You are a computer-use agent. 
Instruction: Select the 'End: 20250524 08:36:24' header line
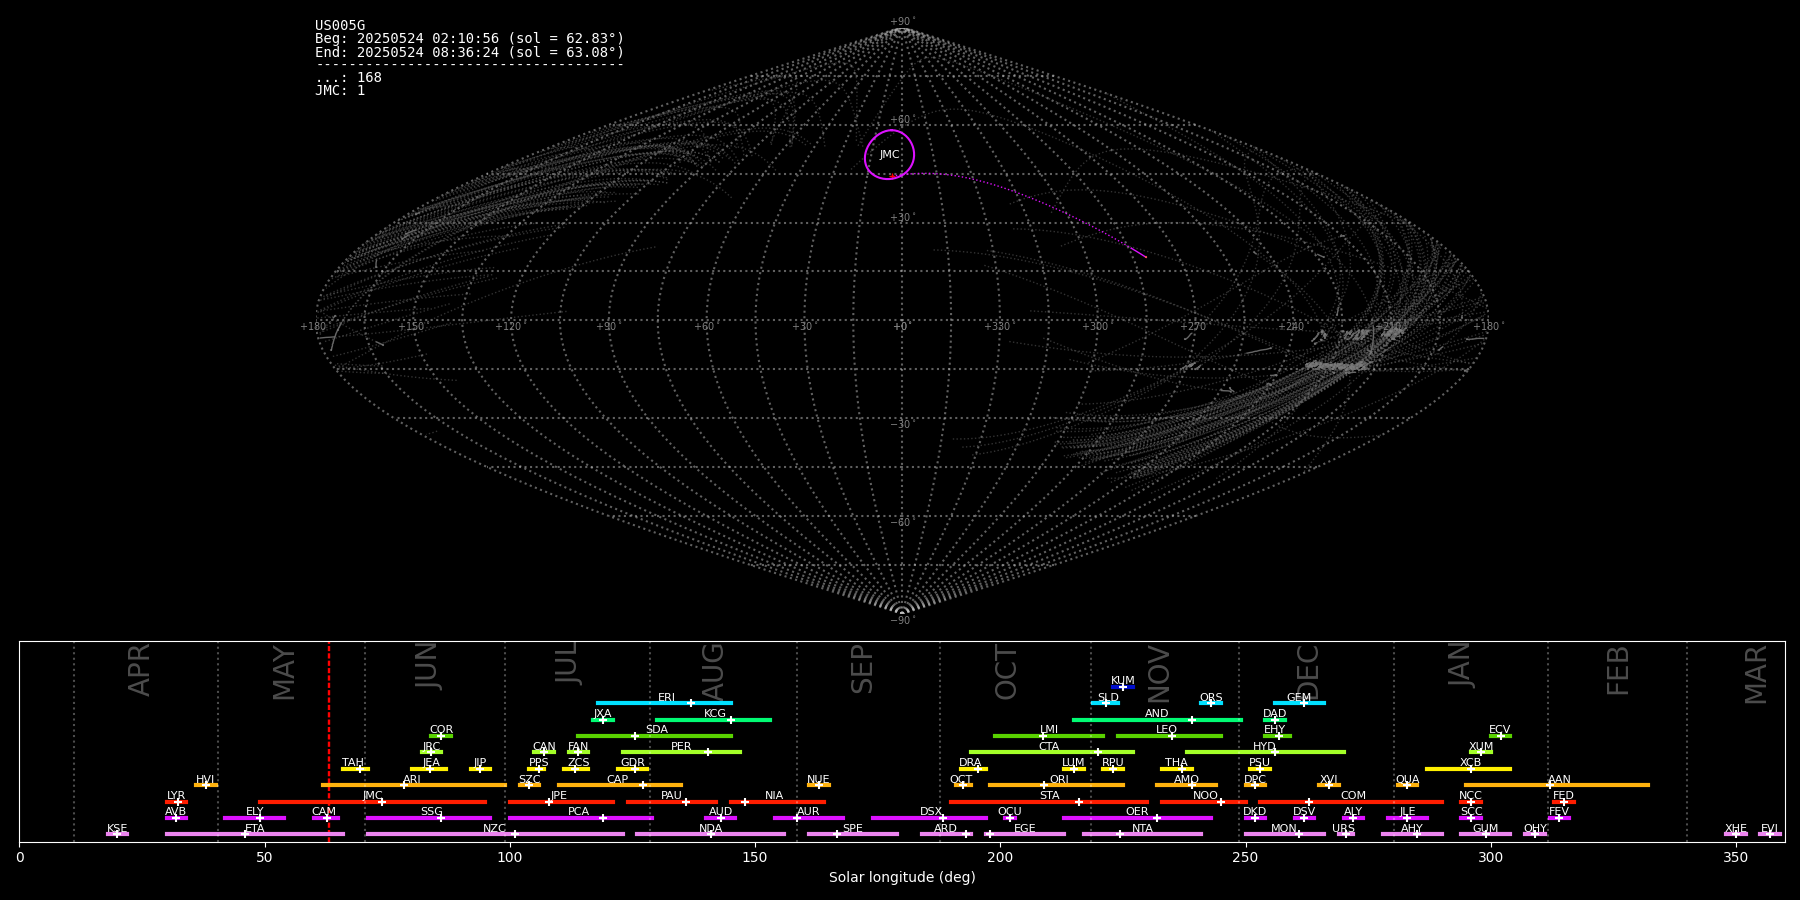pos(469,52)
